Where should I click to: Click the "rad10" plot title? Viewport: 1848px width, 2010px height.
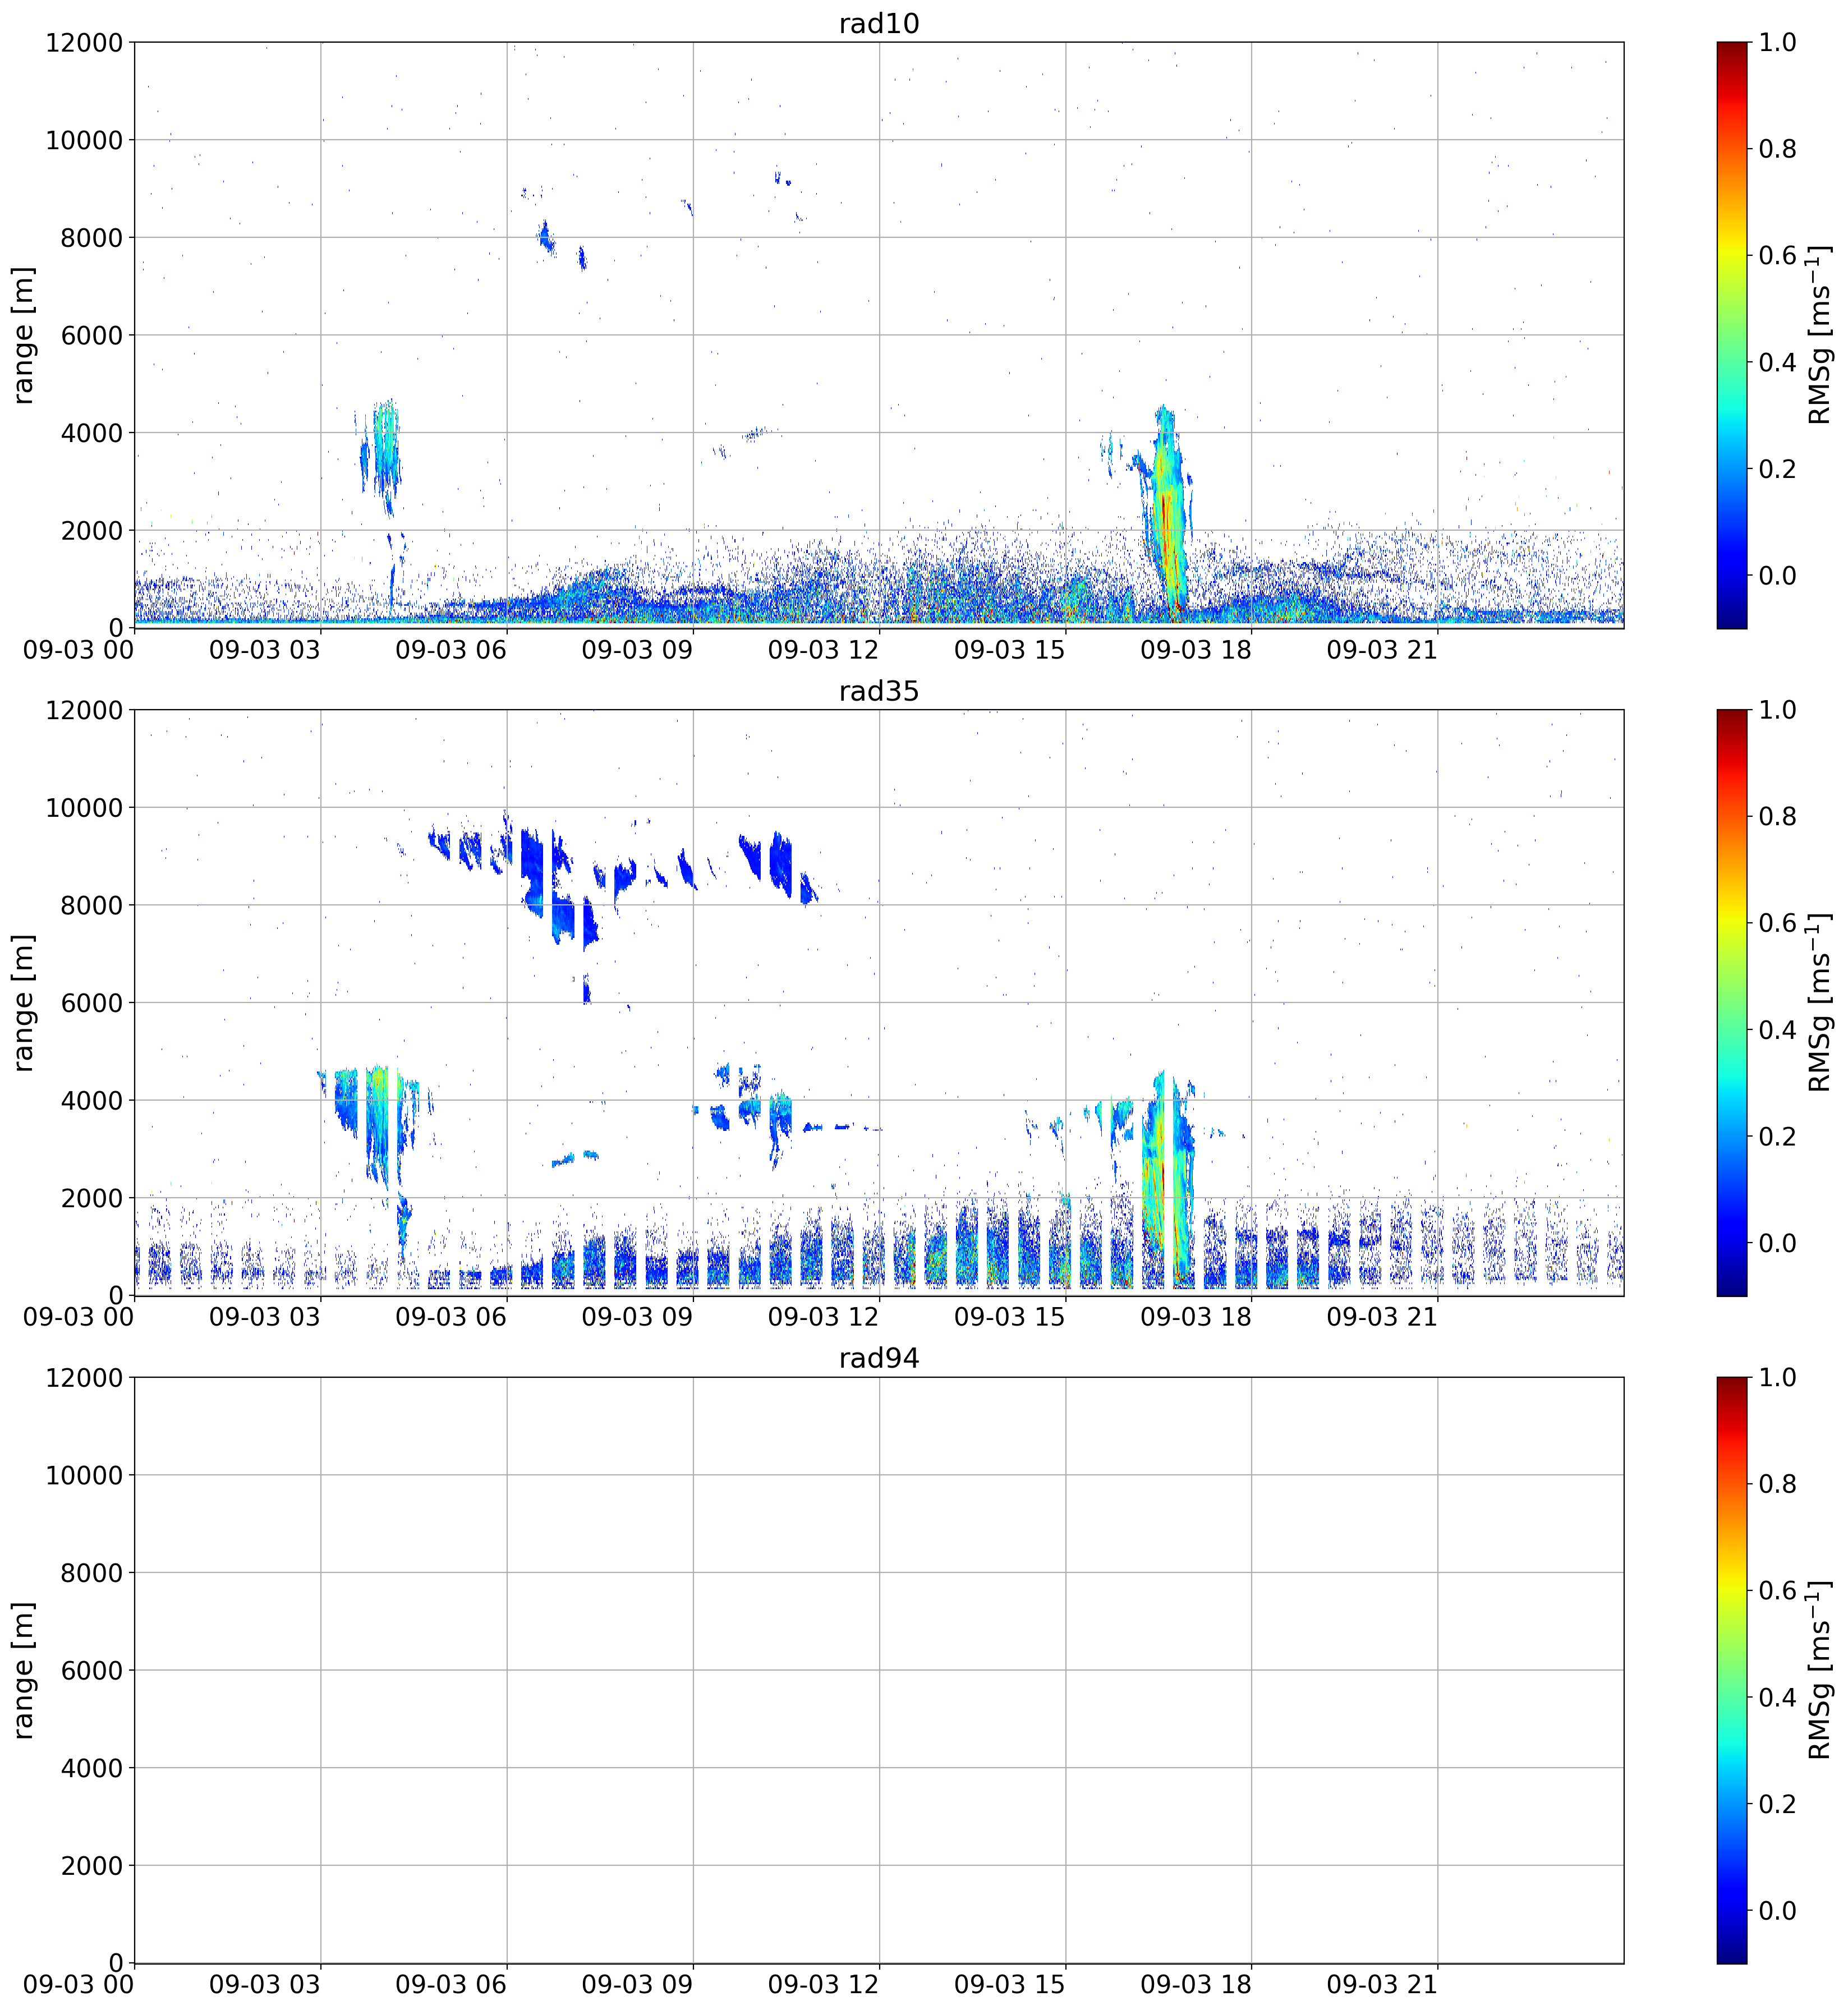point(879,23)
